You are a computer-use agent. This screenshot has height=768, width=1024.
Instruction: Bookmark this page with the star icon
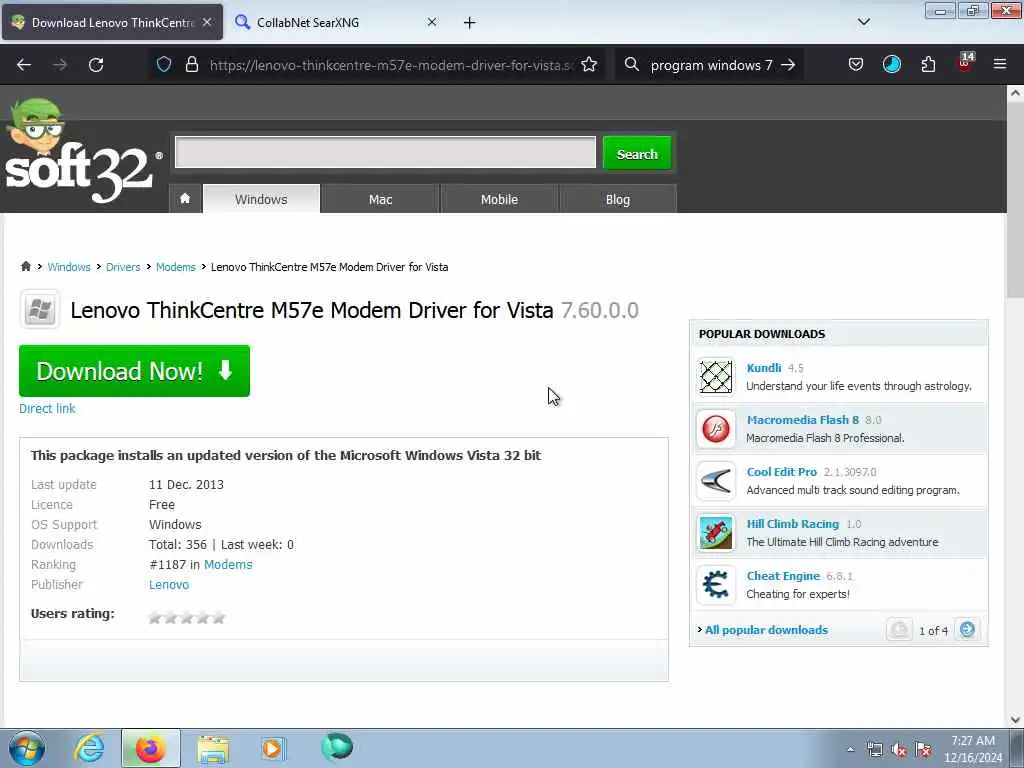click(589, 64)
